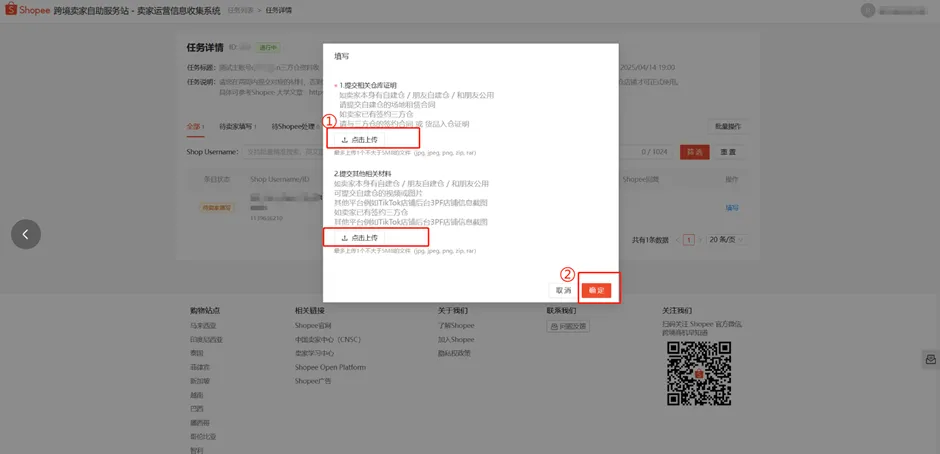
Task: Open the 卖家学习中心 link
Action: point(314,353)
